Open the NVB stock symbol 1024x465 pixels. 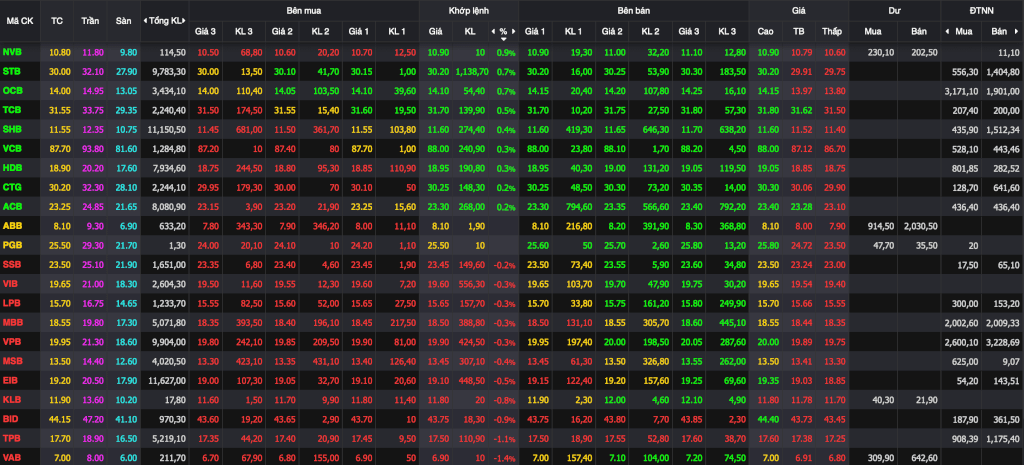12,52
